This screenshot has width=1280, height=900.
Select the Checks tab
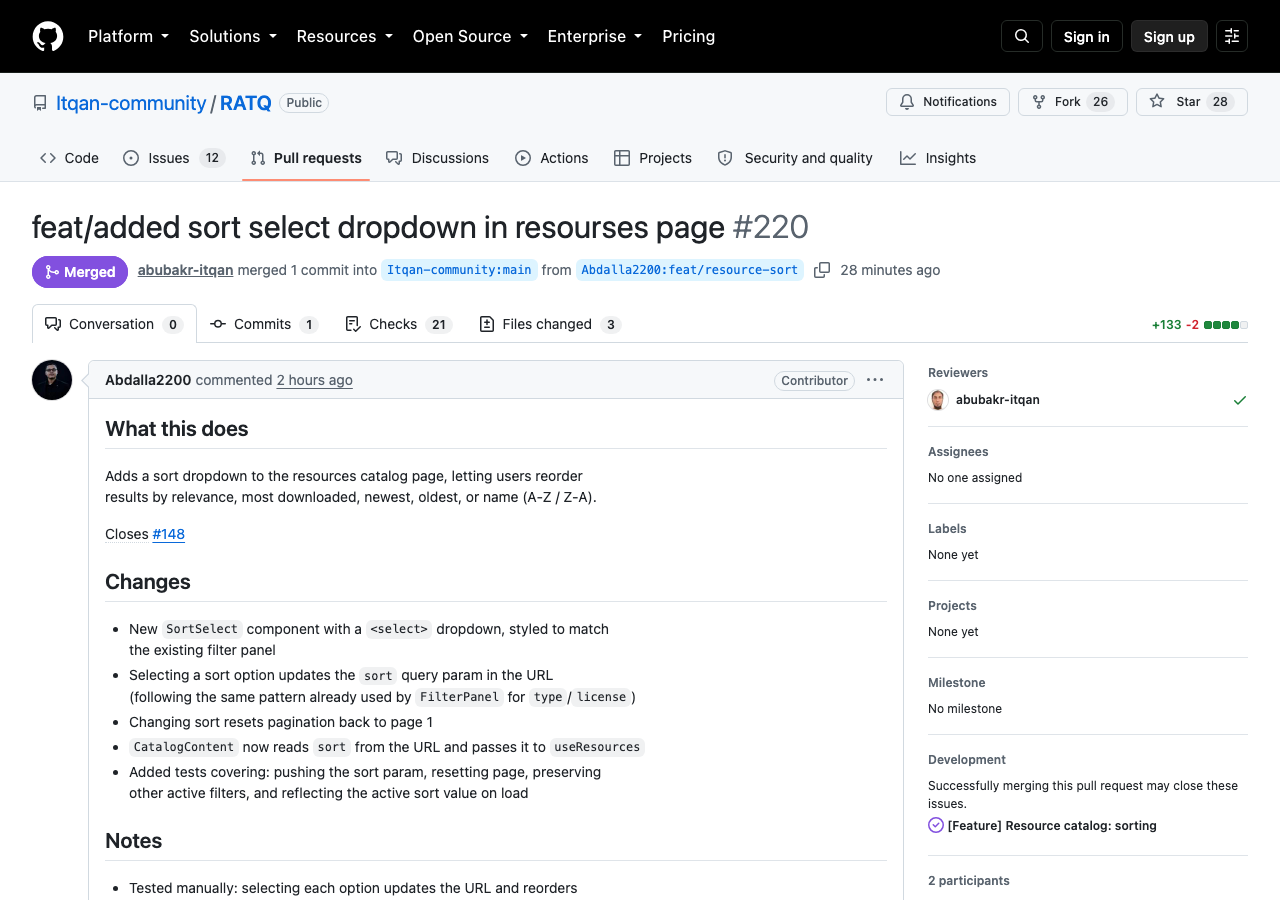[398, 324]
